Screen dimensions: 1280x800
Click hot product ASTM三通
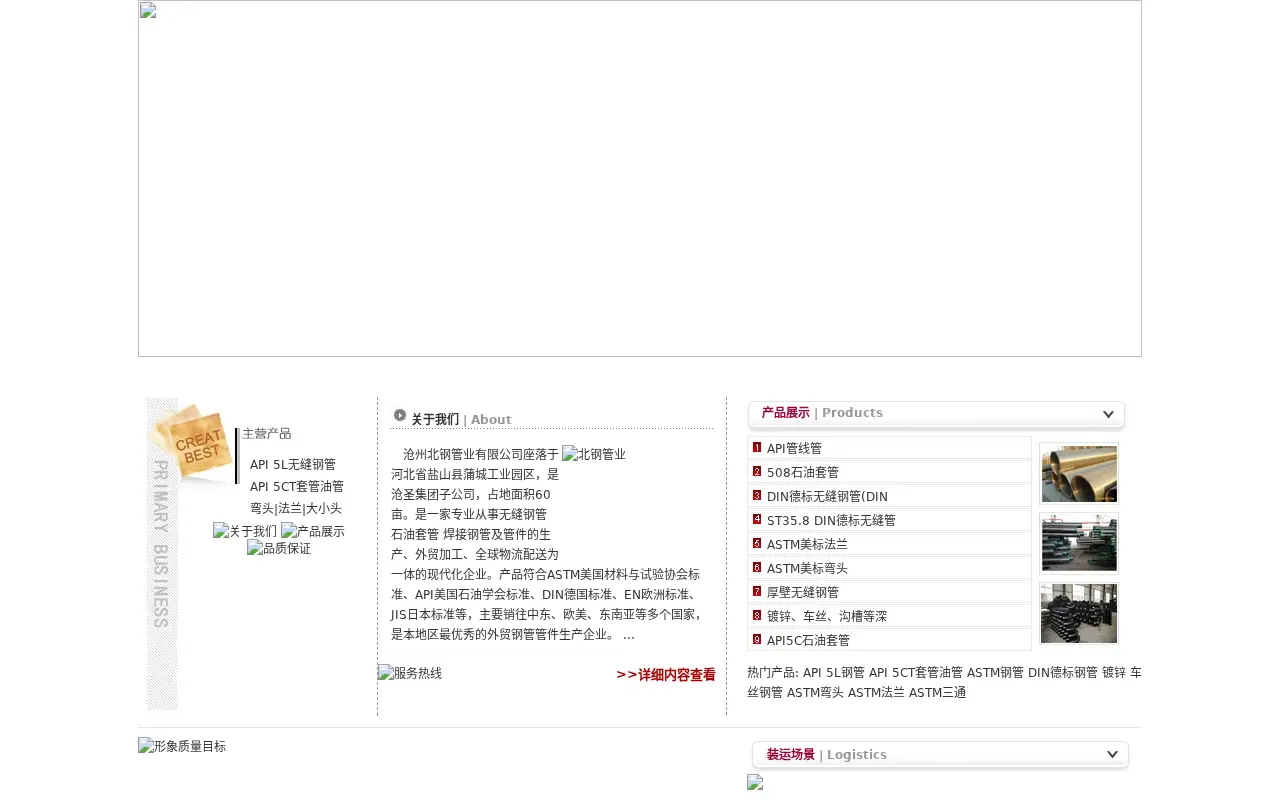coord(937,692)
